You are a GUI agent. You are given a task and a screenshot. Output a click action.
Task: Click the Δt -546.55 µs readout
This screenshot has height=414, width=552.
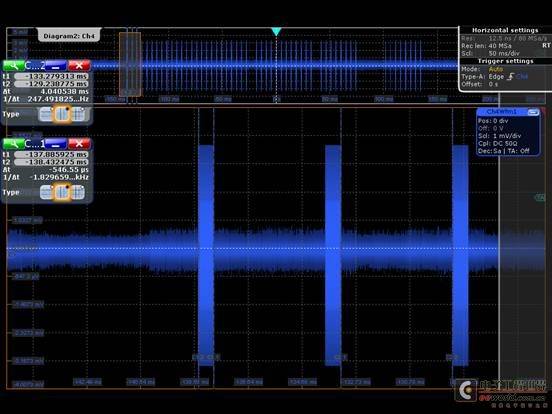pyautogui.click(x=69, y=170)
